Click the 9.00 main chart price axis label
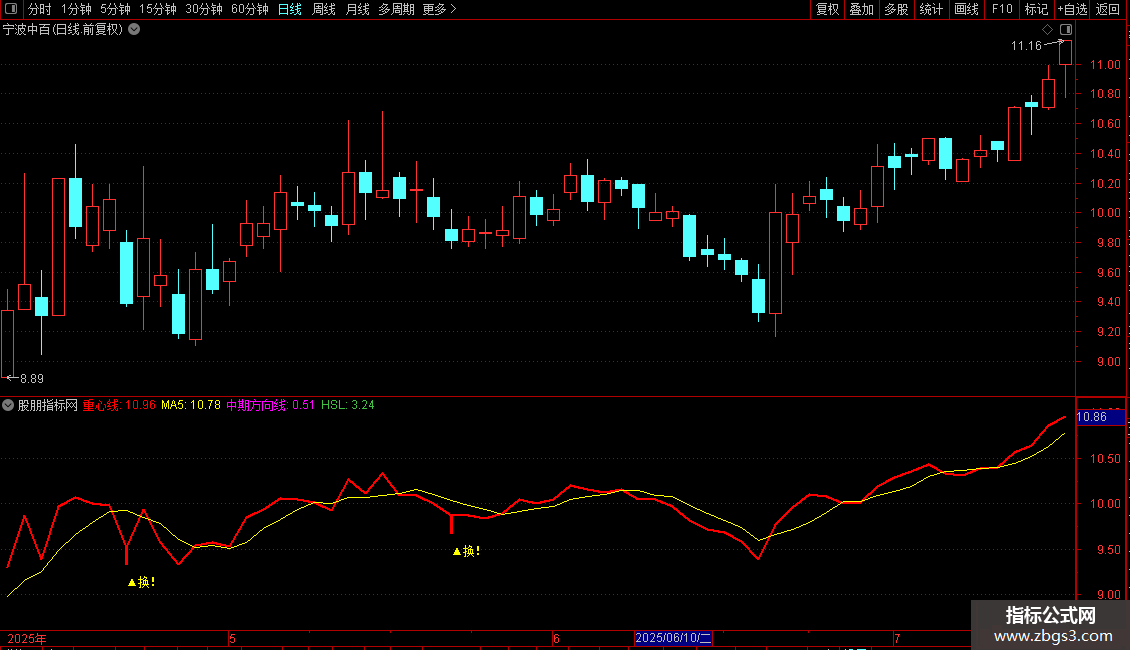The image size is (1130, 650). (x=1108, y=362)
